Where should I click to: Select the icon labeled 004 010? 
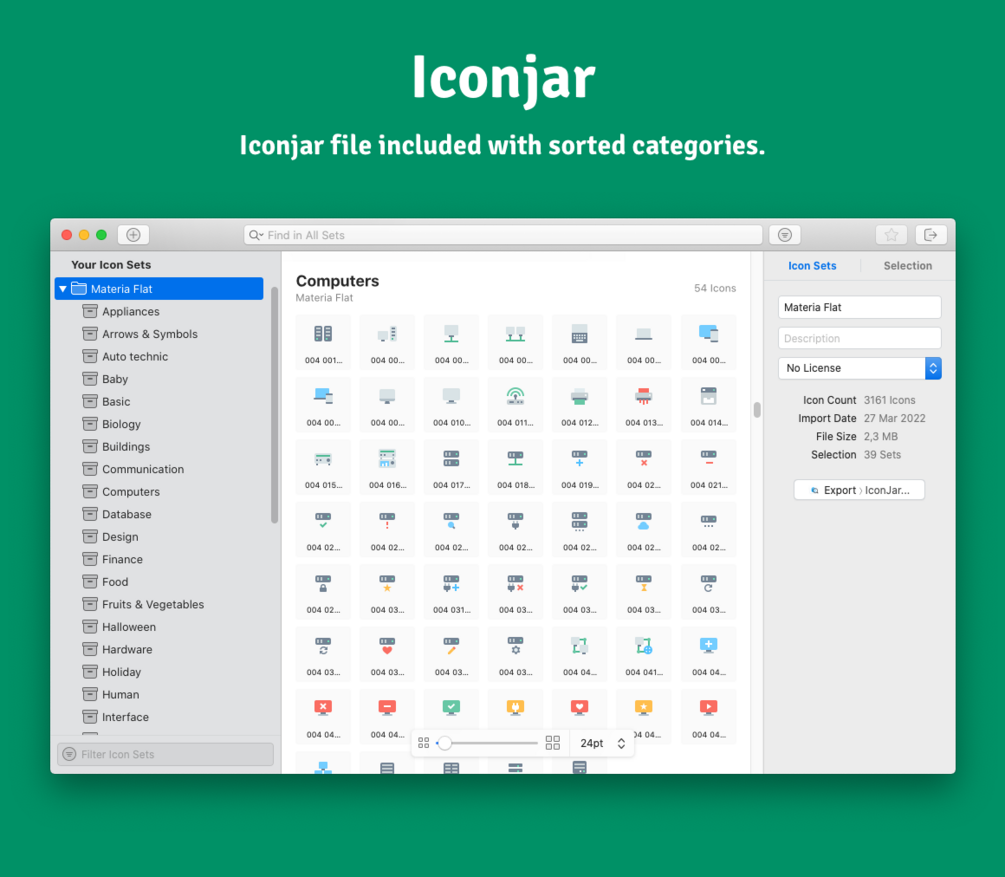[x=451, y=405]
